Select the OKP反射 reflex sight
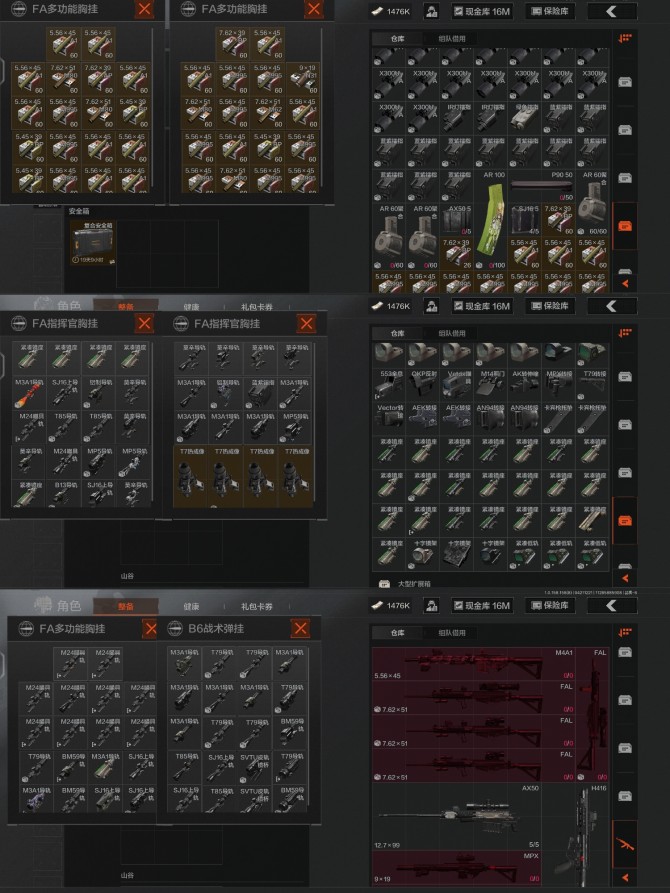 pos(424,384)
